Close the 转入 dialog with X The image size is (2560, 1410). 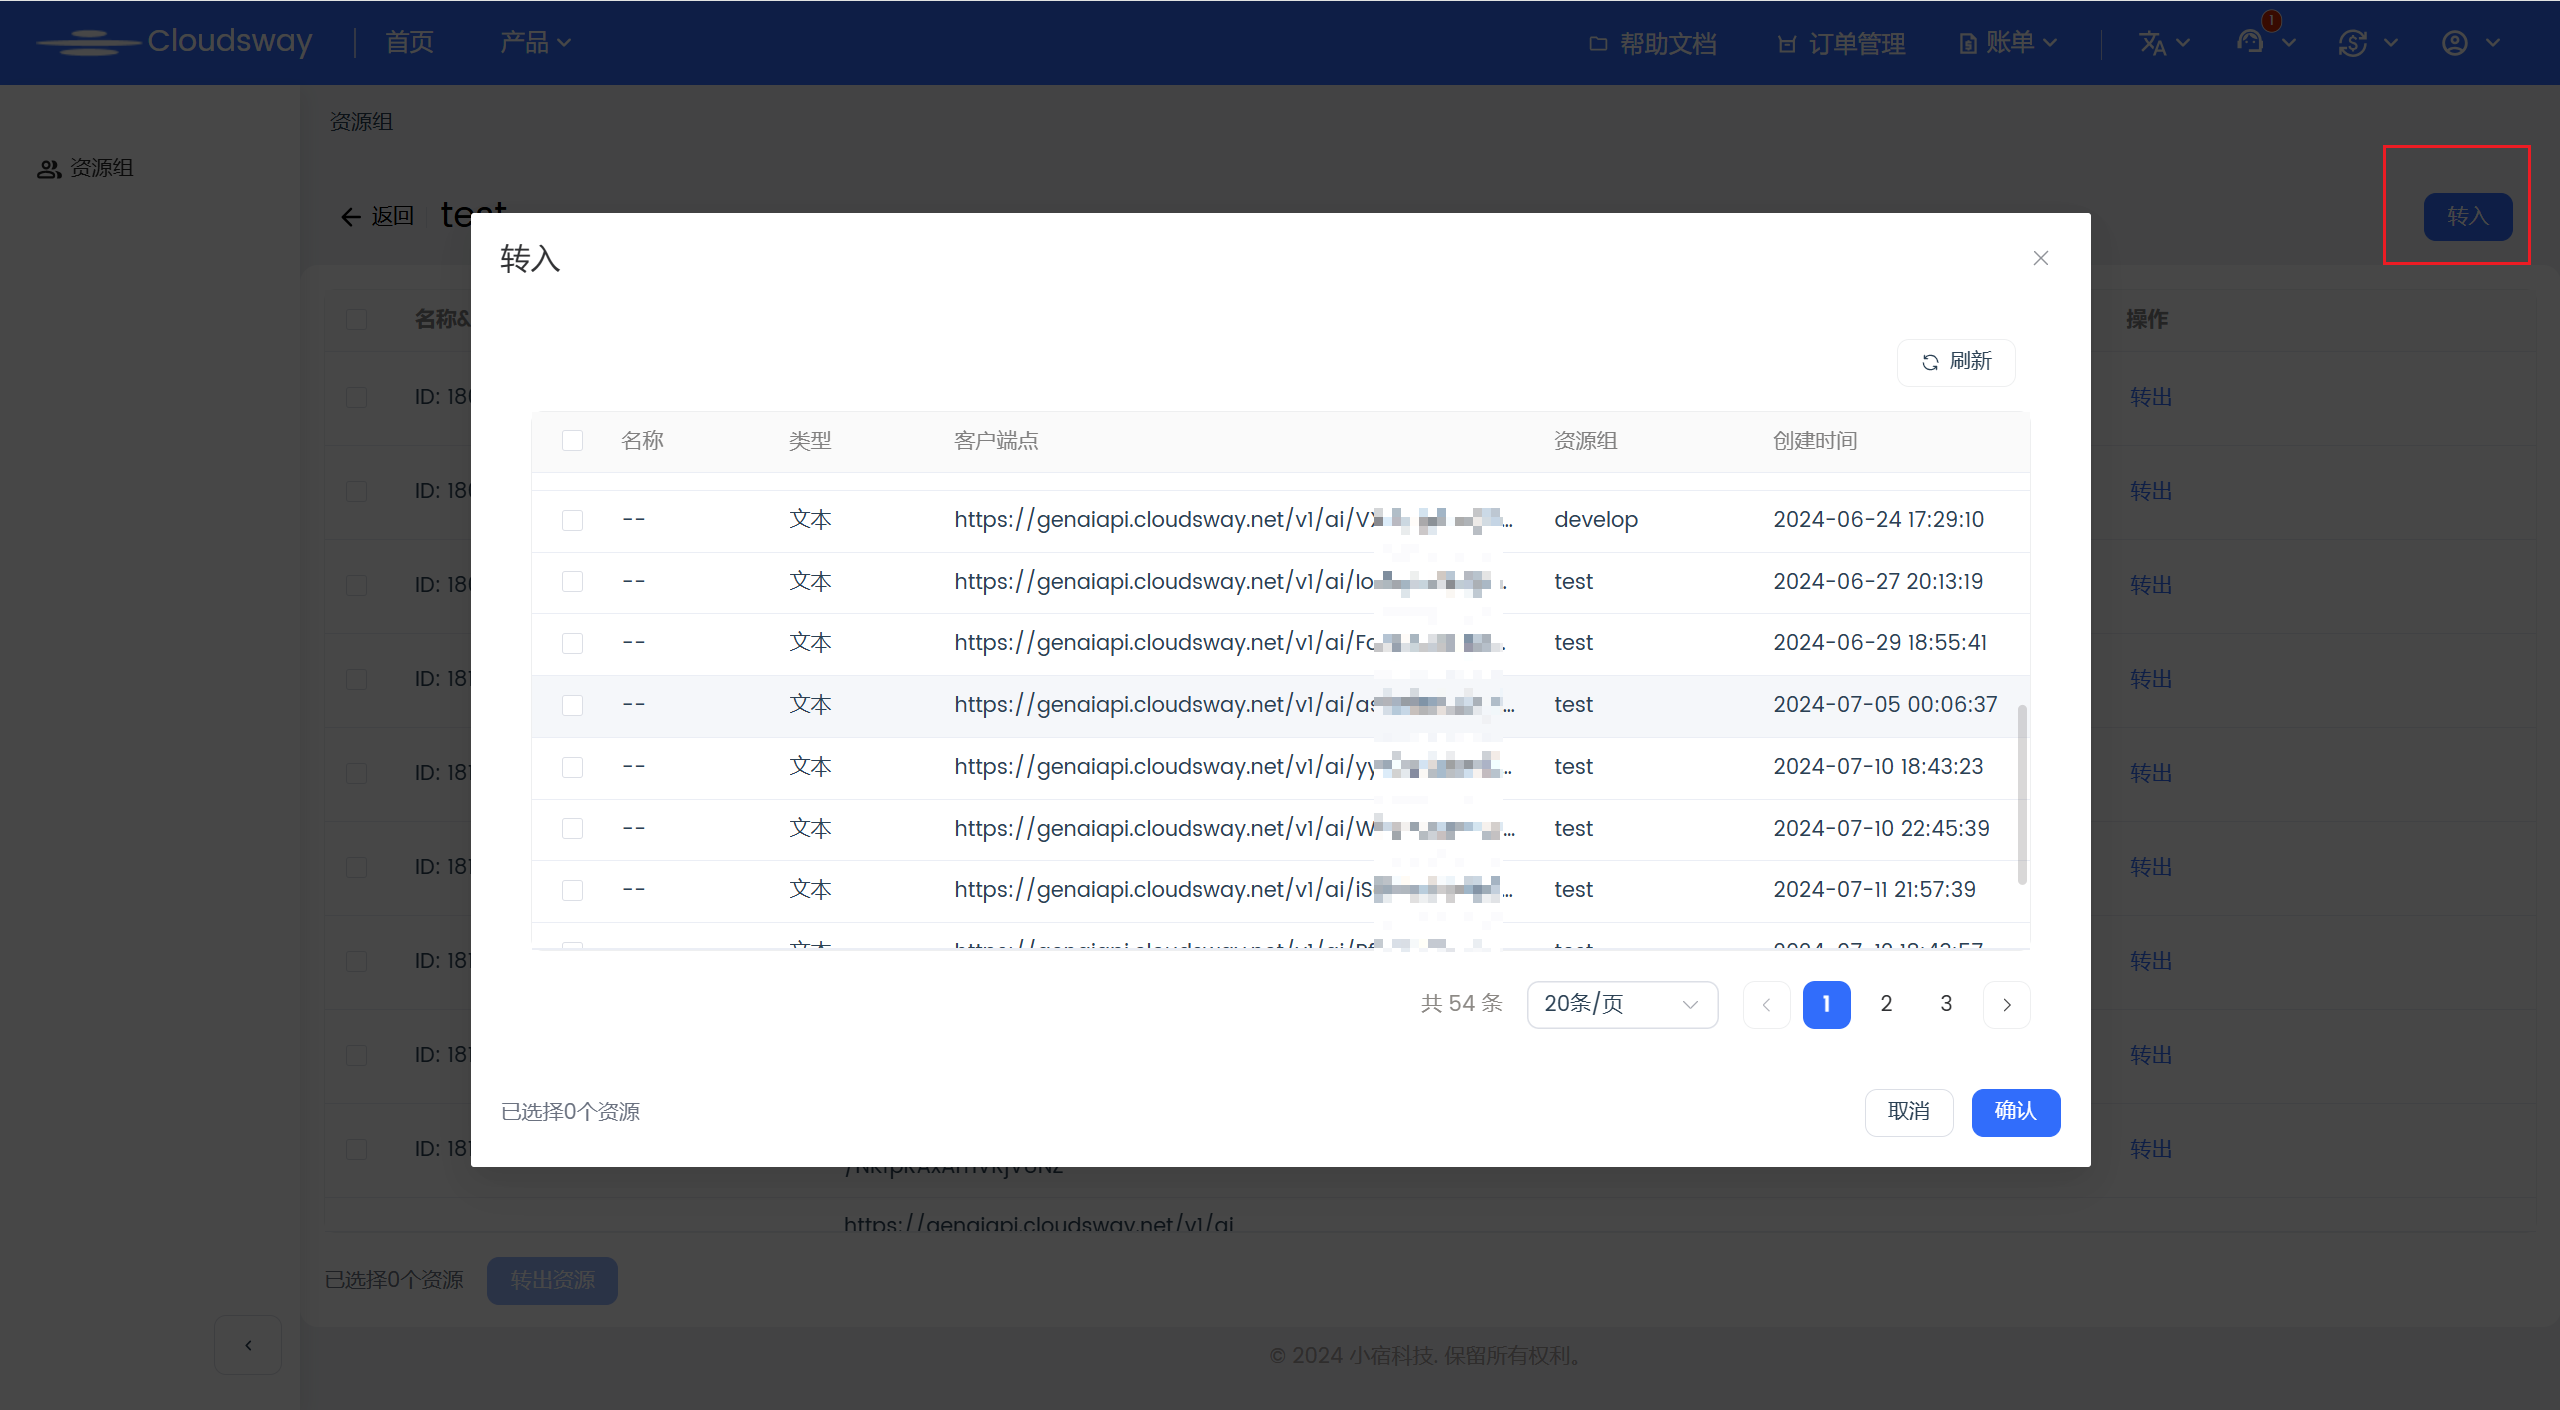(x=2041, y=258)
